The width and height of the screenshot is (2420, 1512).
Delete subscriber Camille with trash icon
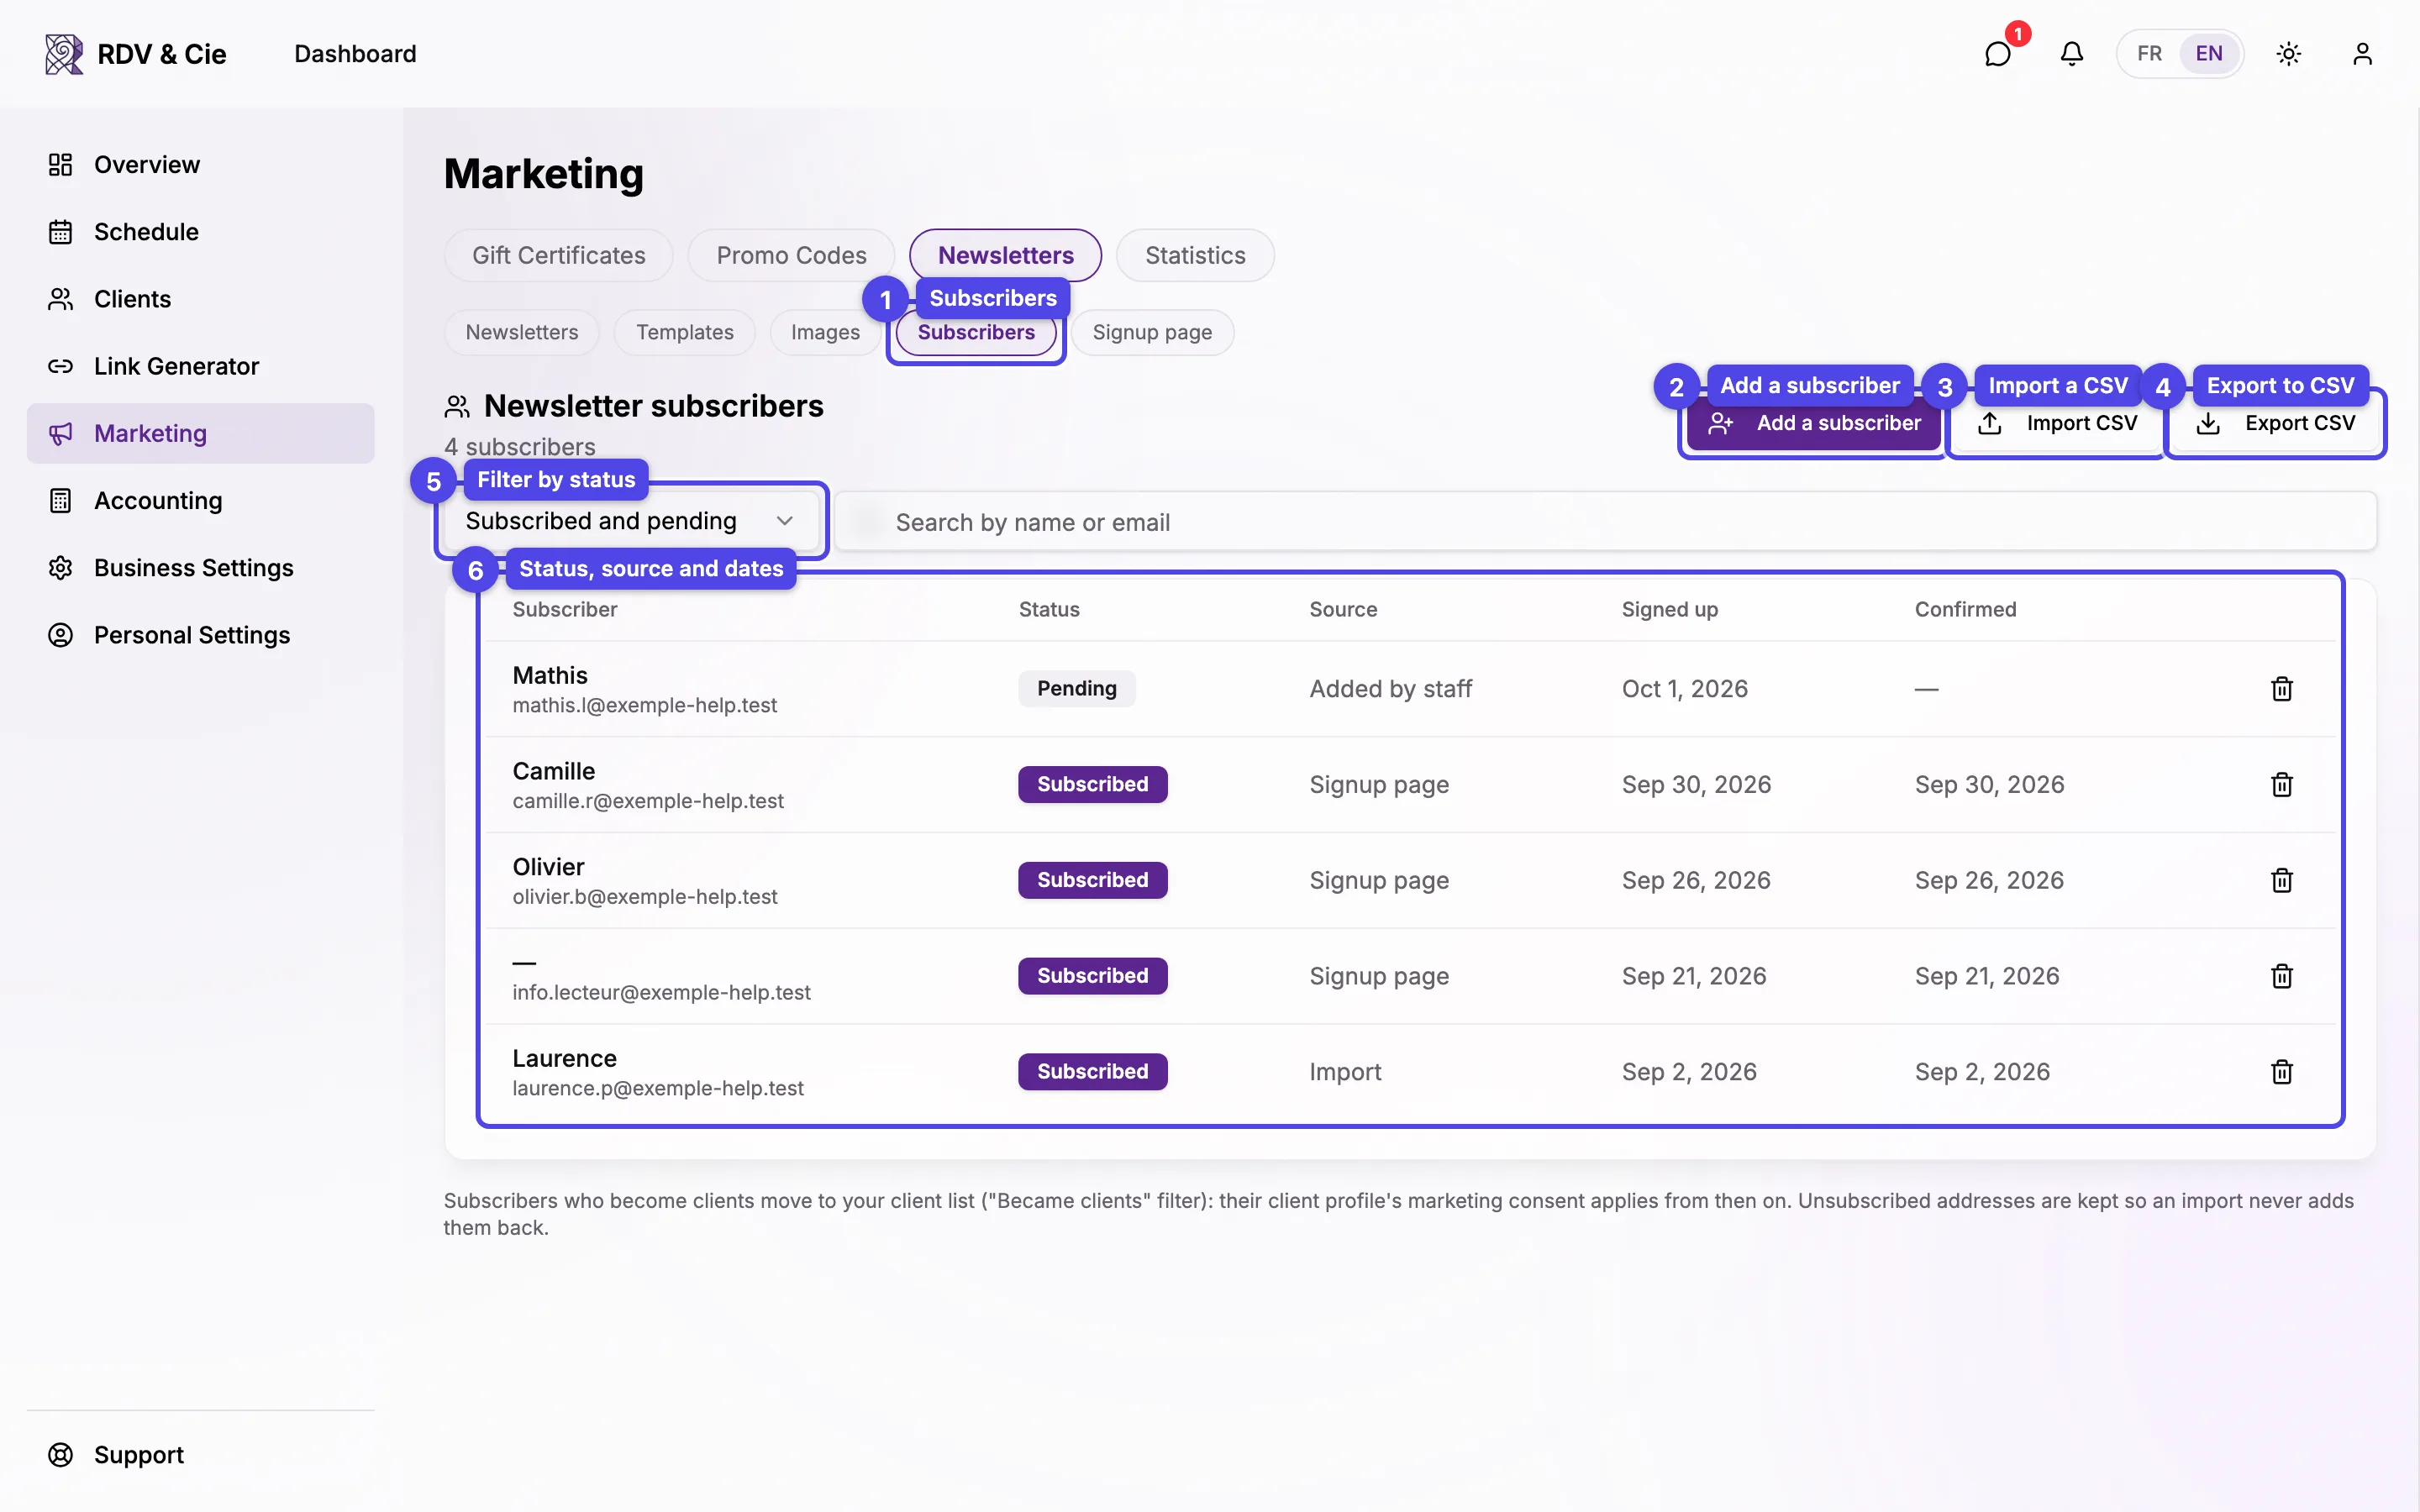[x=2282, y=785]
